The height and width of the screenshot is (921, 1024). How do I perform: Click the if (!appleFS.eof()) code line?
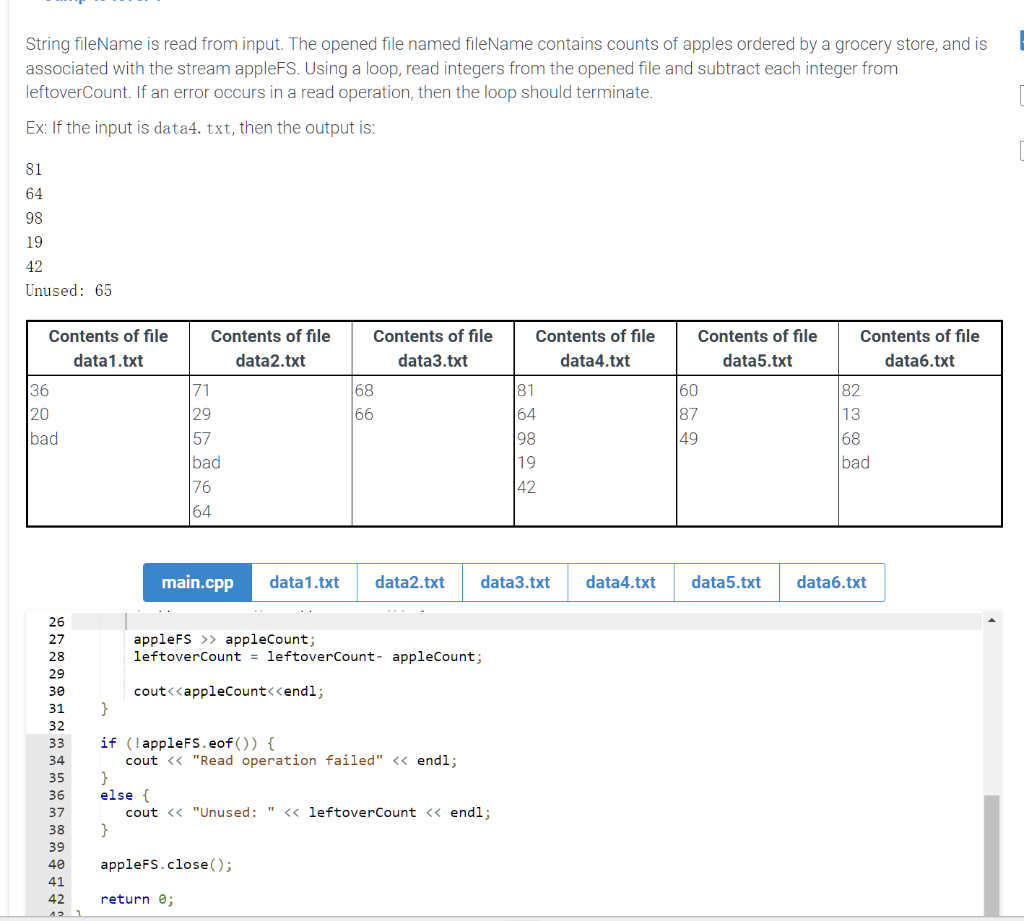tap(187, 743)
